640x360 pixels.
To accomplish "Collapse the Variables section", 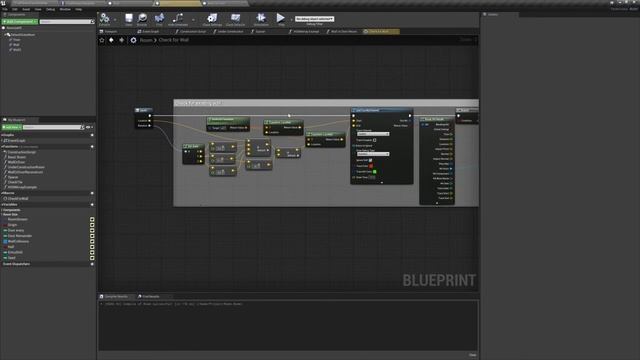I will tap(2, 204).
